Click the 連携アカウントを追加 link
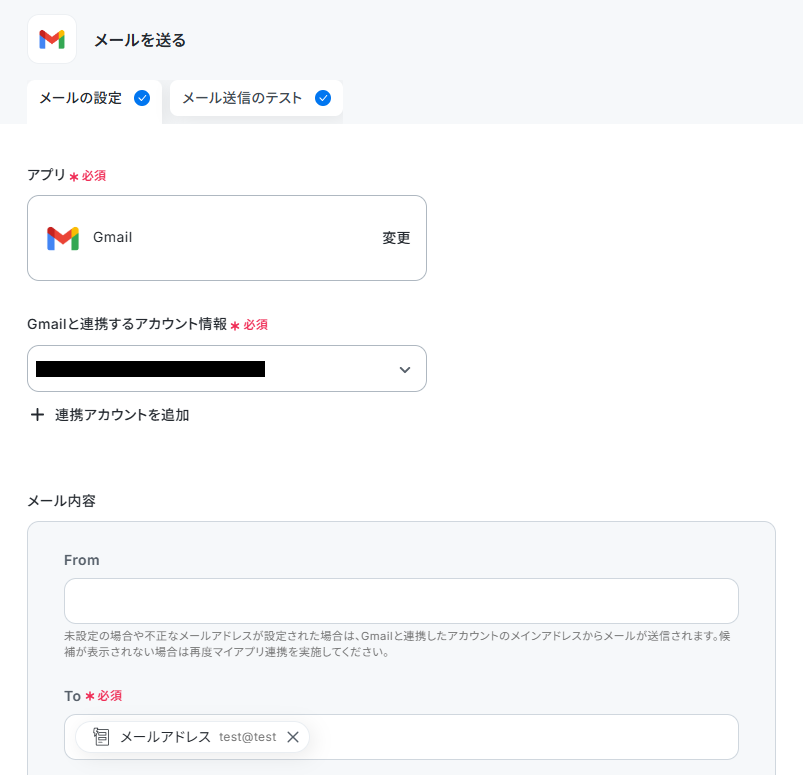This screenshot has height=775, width=803. click(122, 414)
